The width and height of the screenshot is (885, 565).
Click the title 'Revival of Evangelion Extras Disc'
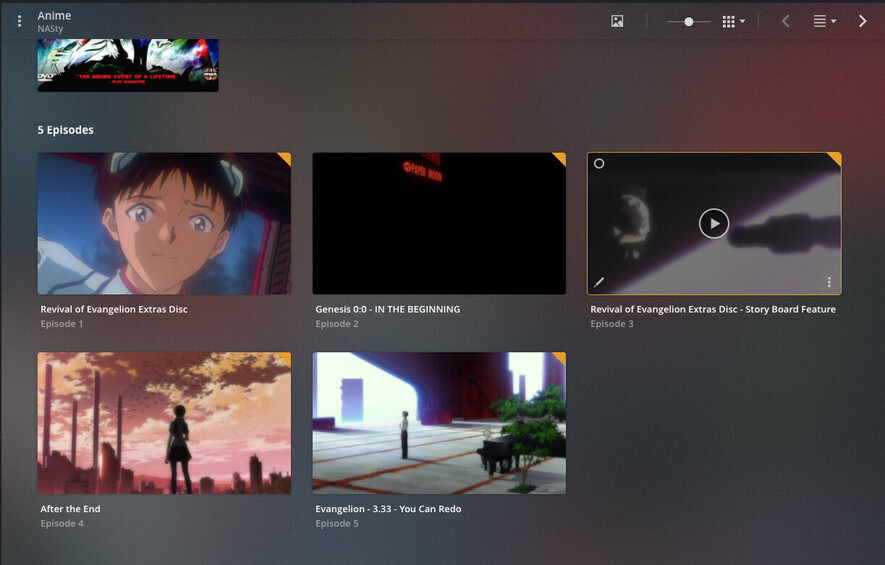coord(114,309)
